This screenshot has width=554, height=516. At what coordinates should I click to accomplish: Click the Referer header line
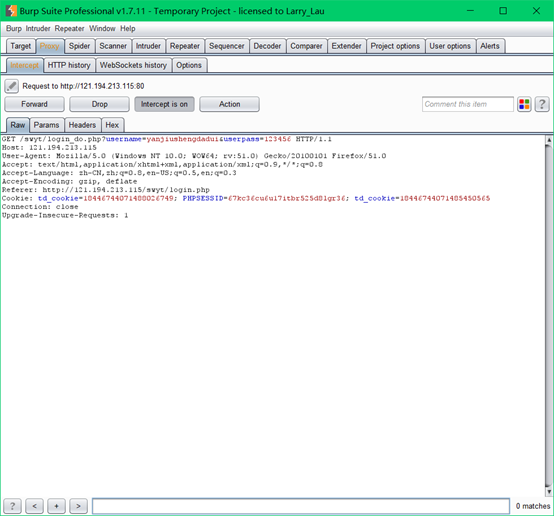[x=106, y=190]
